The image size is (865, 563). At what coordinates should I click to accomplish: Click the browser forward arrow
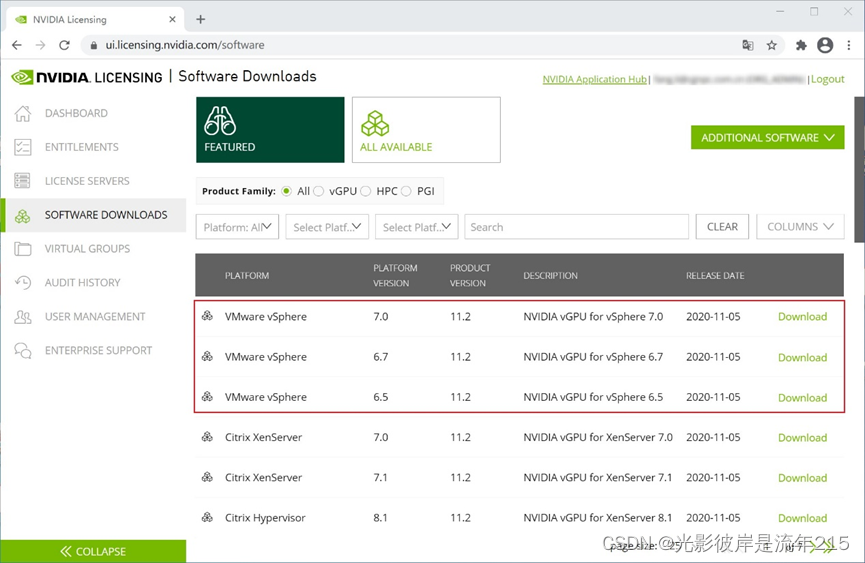click(x=40, y=45)
